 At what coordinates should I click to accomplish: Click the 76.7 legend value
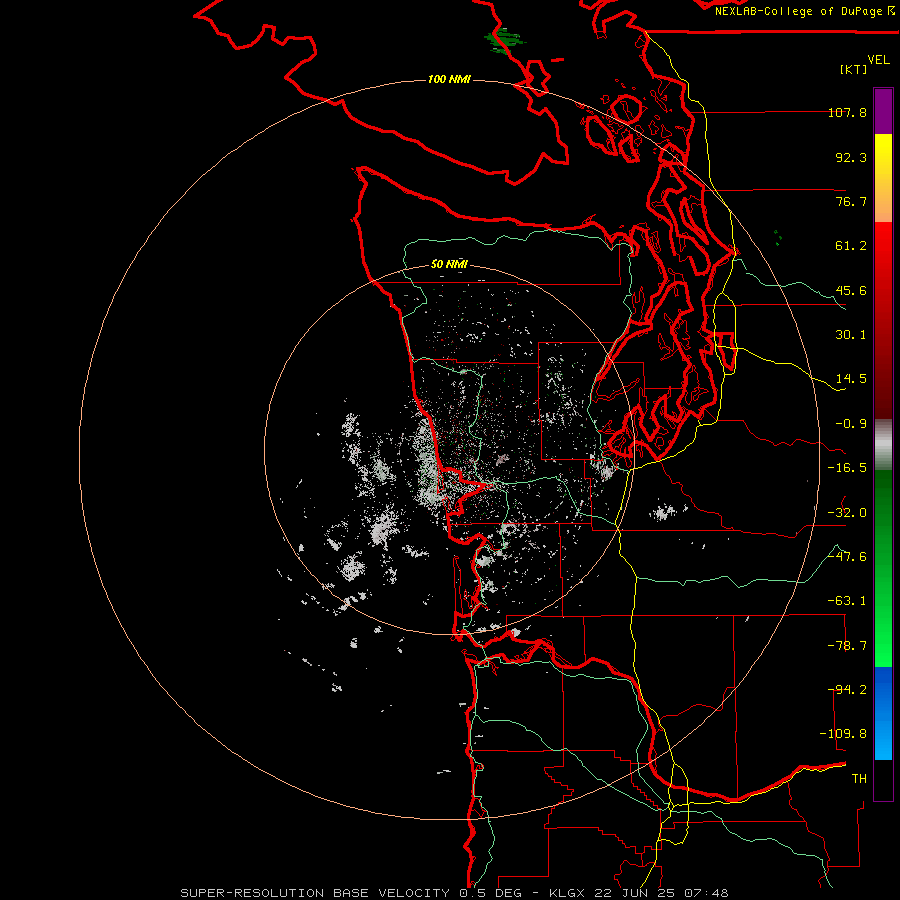coord(851,201)
